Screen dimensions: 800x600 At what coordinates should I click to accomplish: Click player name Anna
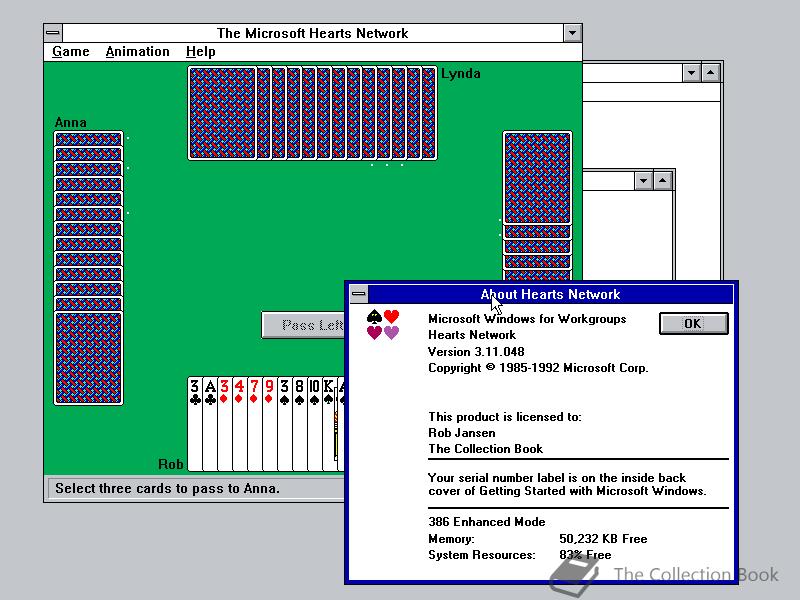click(70, 122)
